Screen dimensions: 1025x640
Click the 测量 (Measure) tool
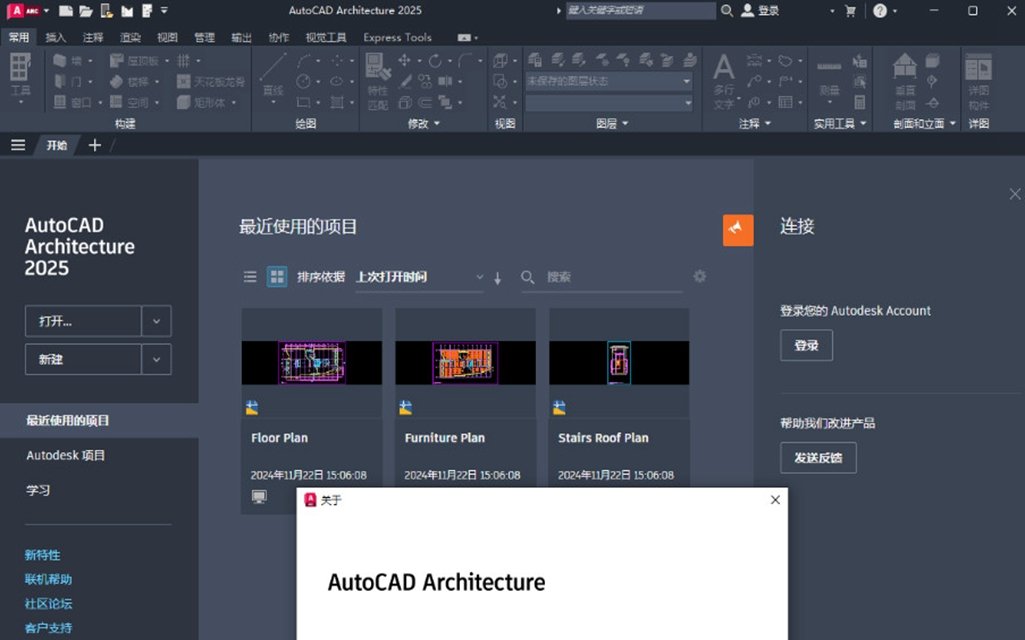(829, 78)
